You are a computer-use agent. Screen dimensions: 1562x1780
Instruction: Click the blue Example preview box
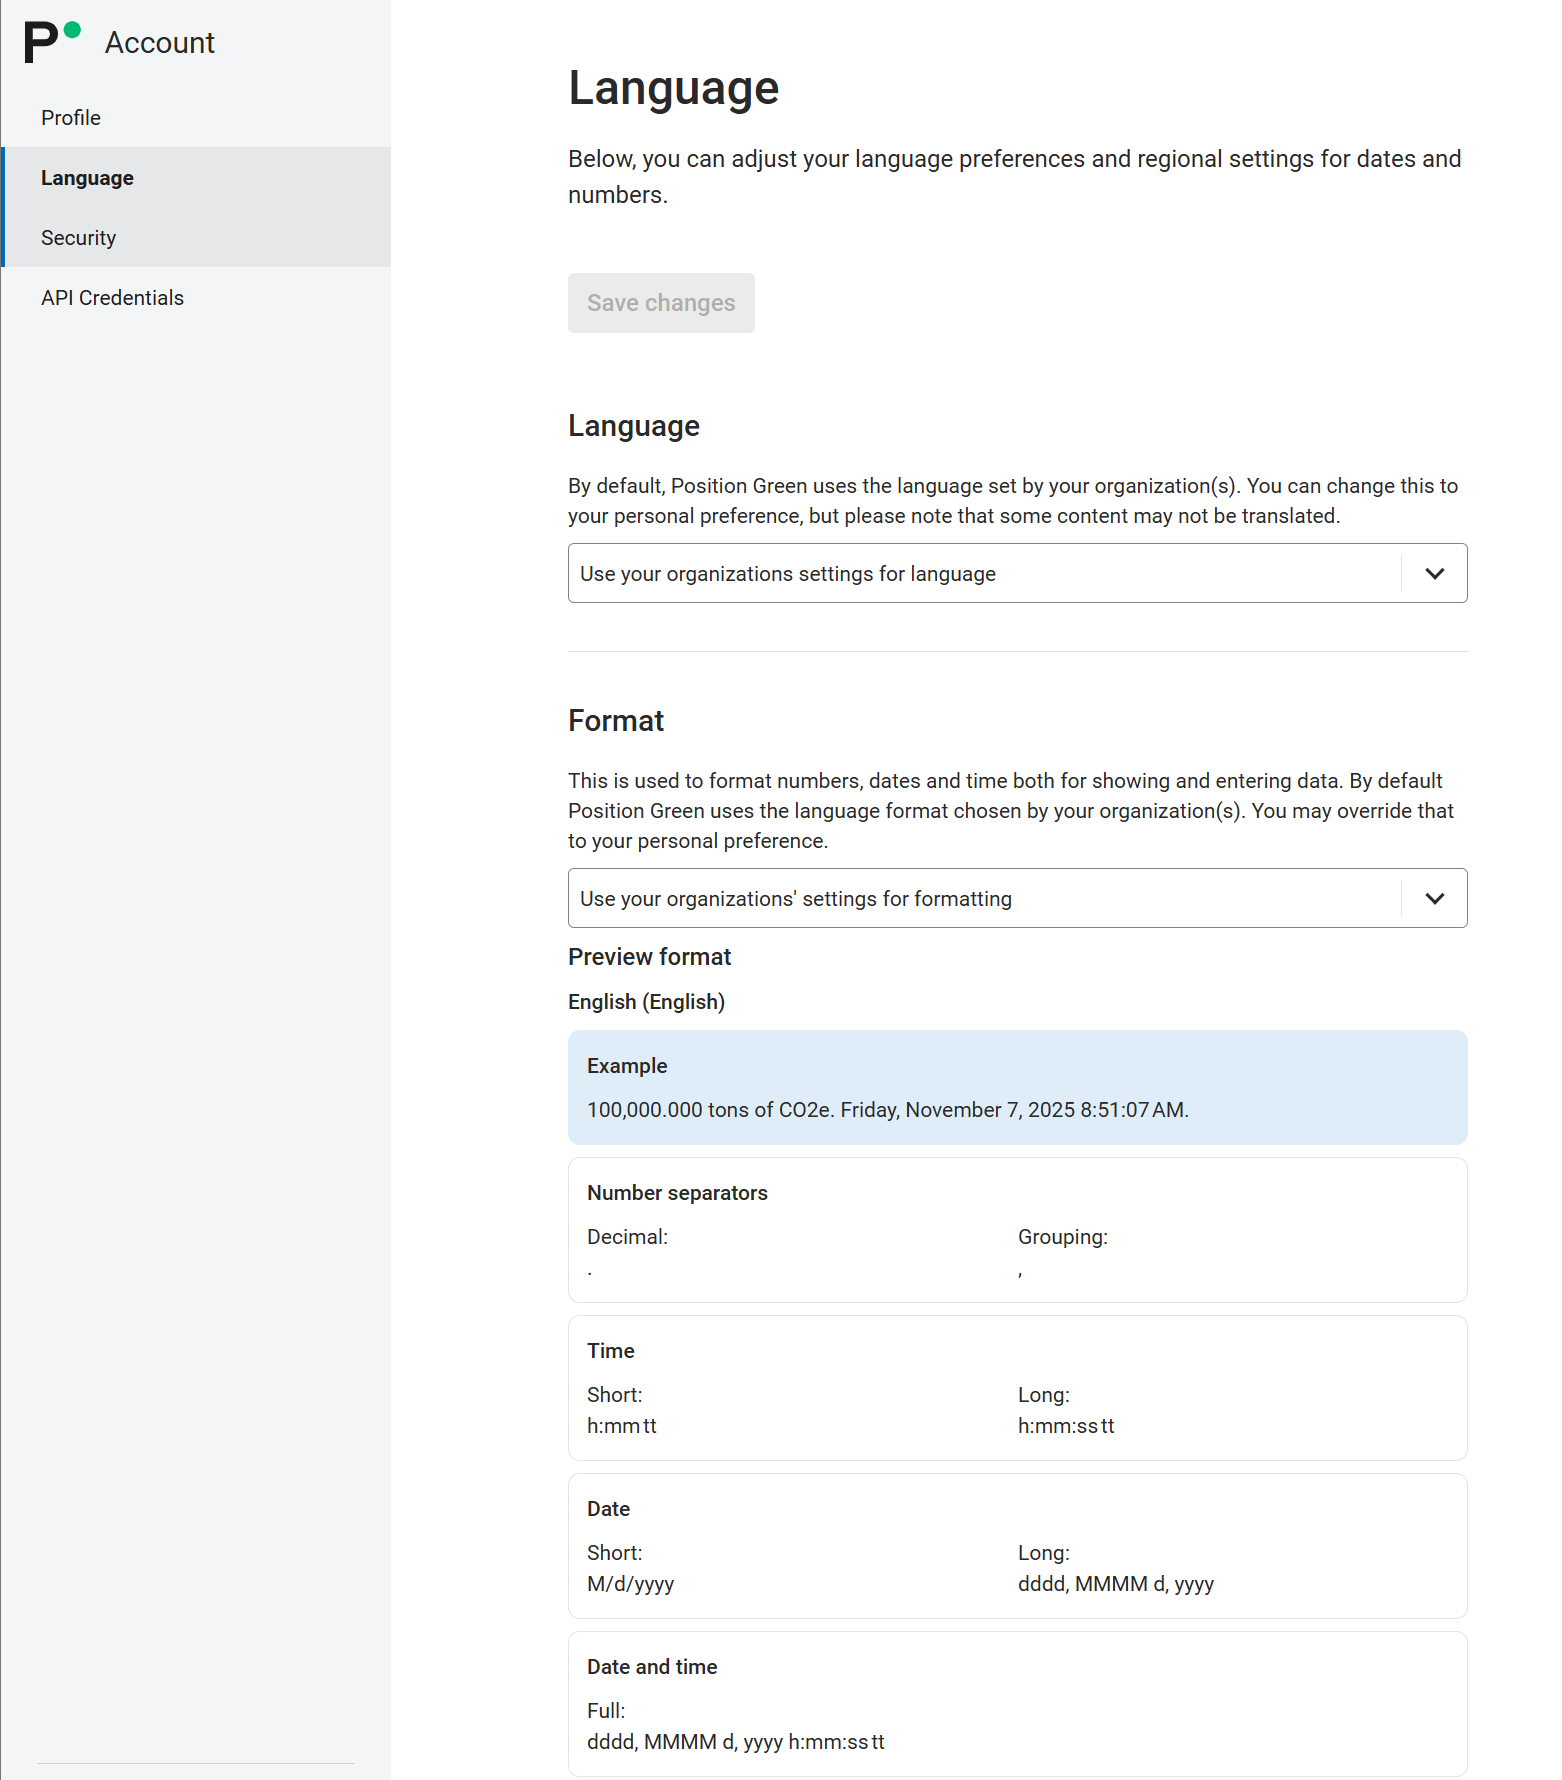[1017, 1087]
